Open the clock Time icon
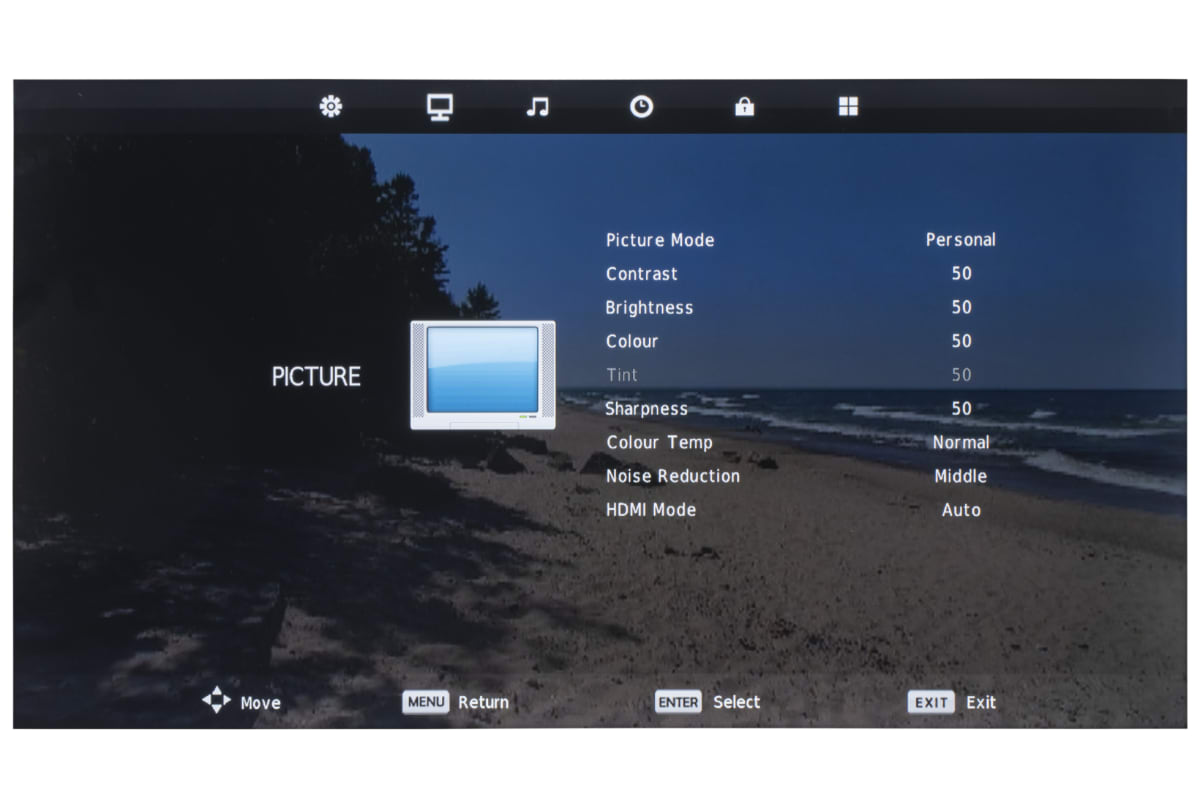This screenshot has width=1200, height=808. tap(641, 107)
